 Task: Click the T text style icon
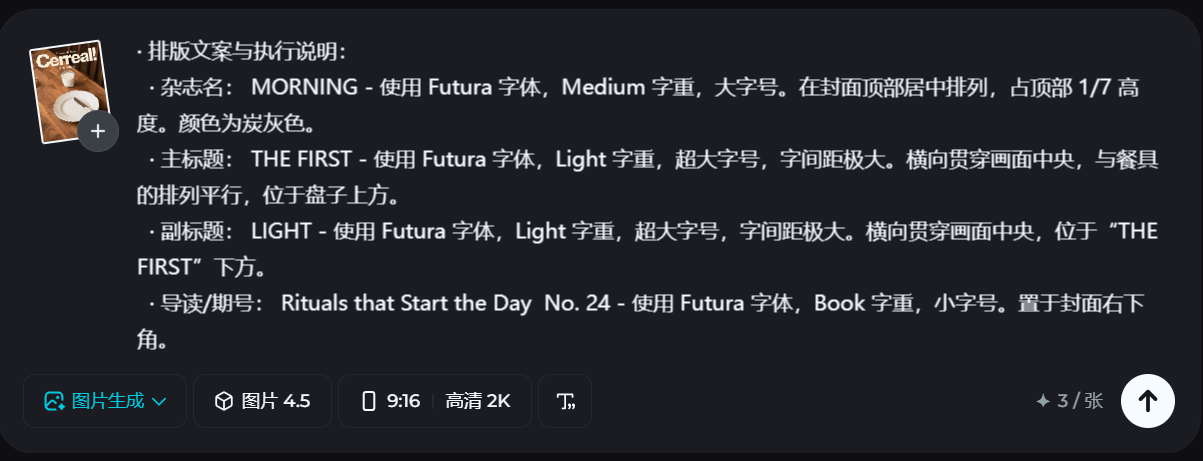(565, 401)
